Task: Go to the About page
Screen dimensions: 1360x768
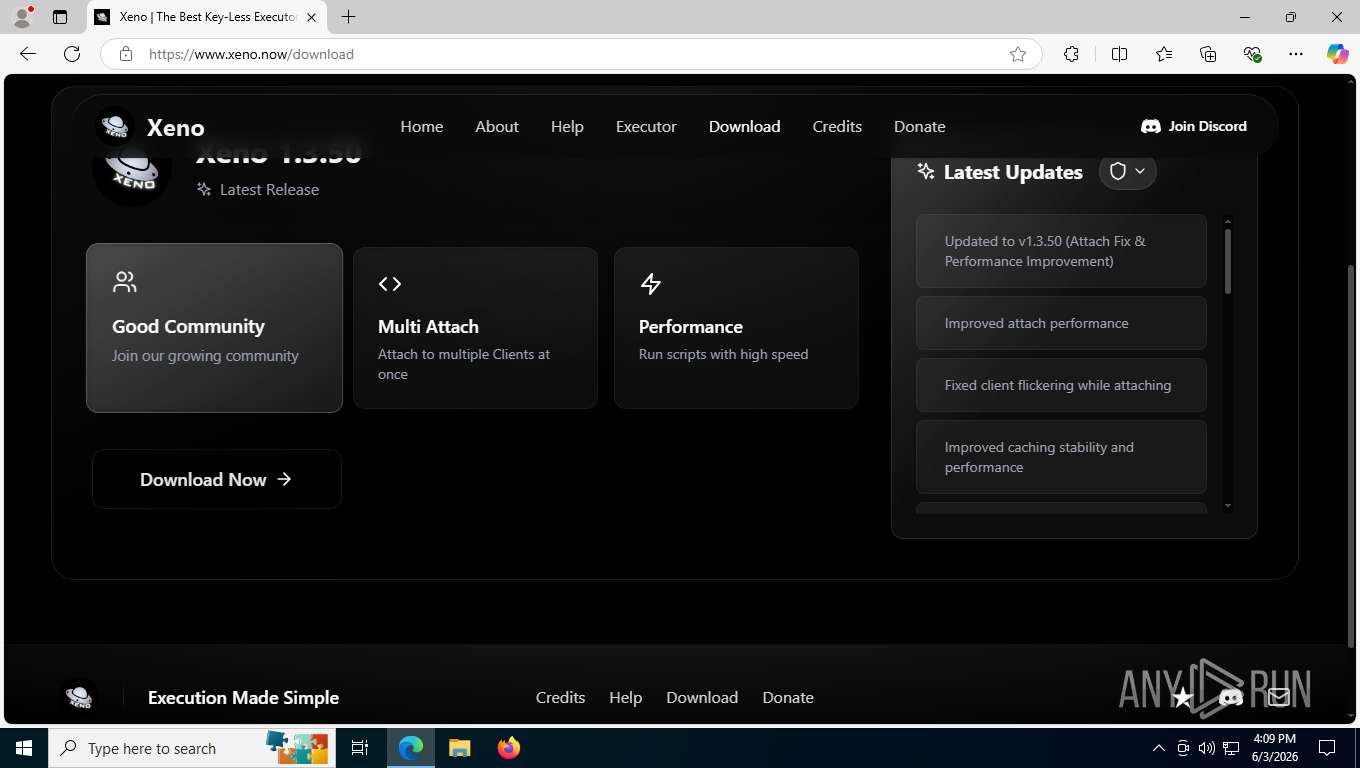Action: pyautogui.click(x=496, y=126)
